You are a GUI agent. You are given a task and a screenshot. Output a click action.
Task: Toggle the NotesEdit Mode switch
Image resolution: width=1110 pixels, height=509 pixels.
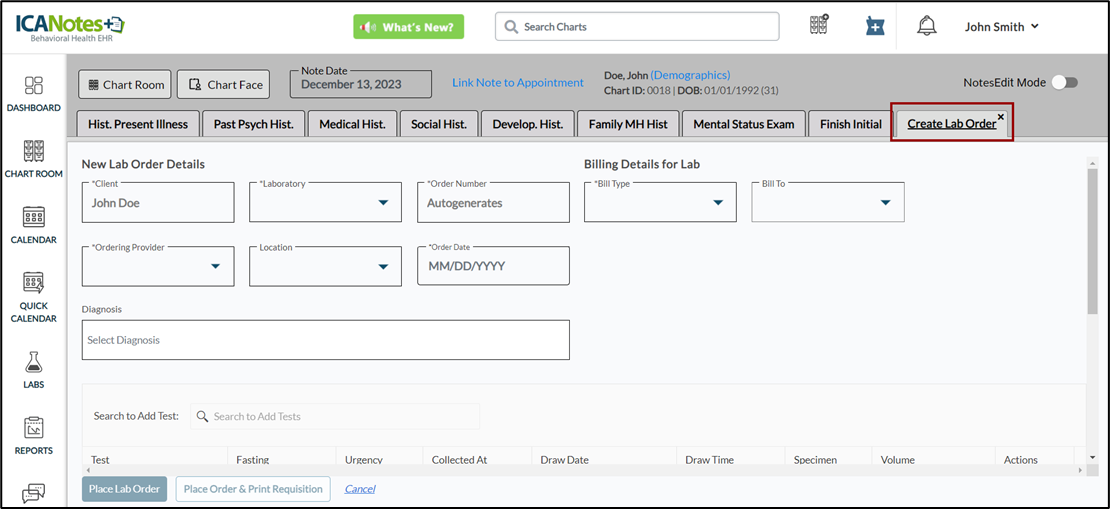tap(1064, 83)
